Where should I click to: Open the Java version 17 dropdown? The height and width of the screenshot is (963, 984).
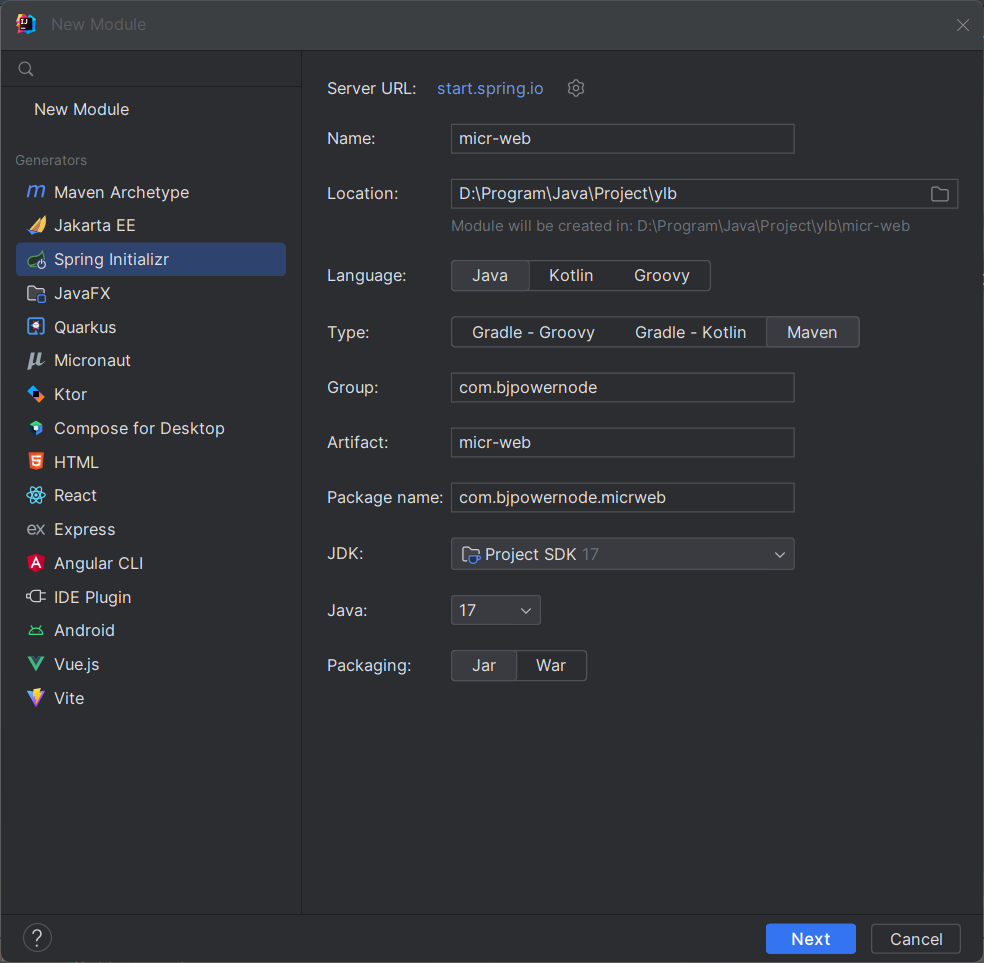click(496, 610)
